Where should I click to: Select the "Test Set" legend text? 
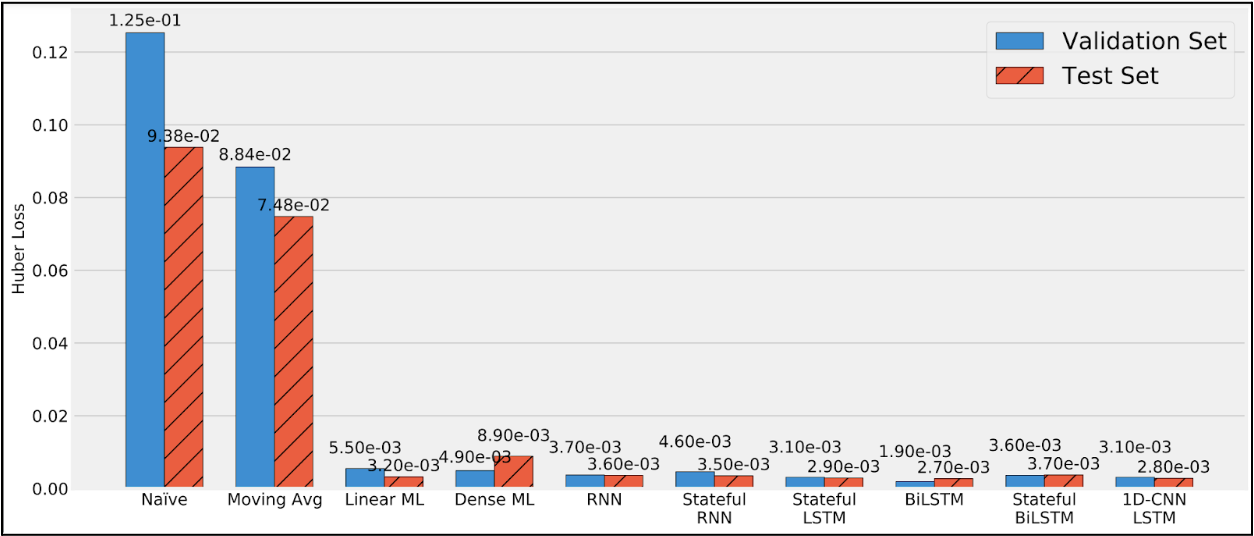[1110, 76]
